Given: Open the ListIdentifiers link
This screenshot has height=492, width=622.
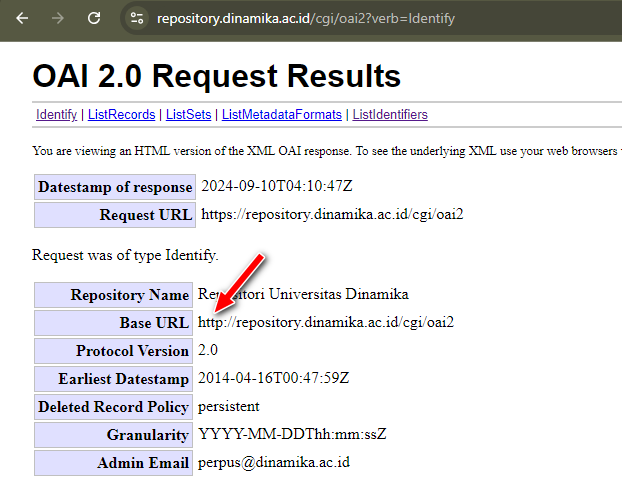Looking at the screenshot, I should 390,114.
